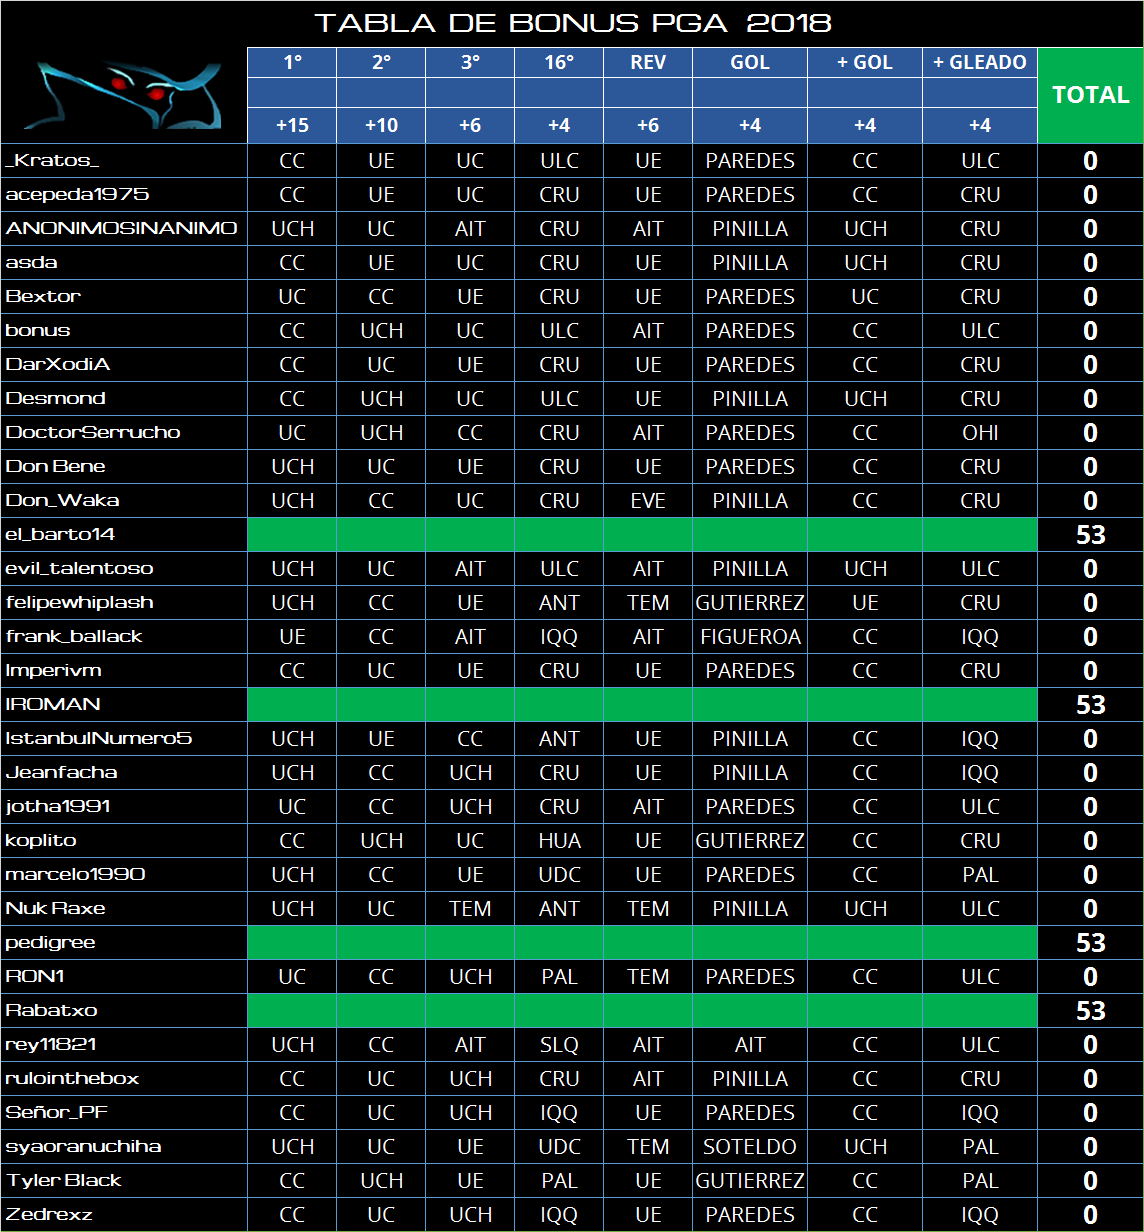Select player name rey11821
This screenshot has height=1232, width=1144.
(x=51, y=1044)
